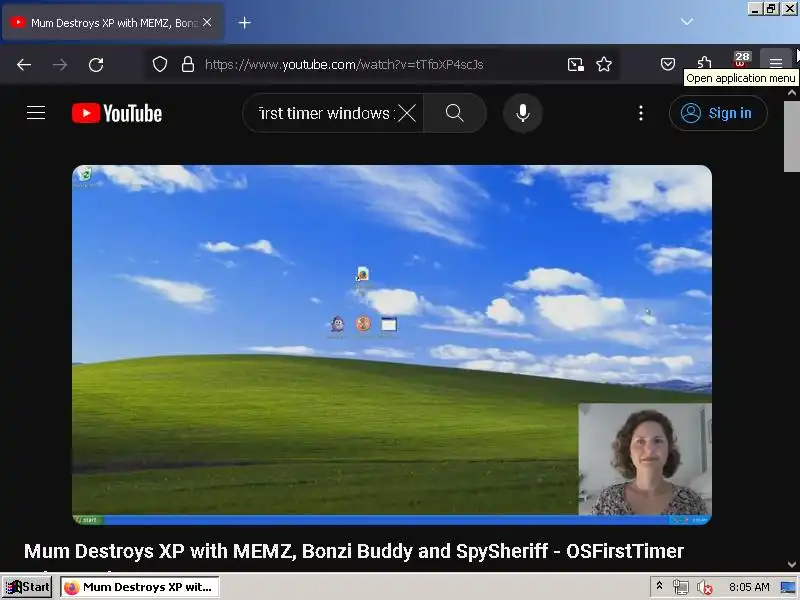Click the muted volume tray icon
The width and height of the screenshot is (800, 600).
(705, 587)
